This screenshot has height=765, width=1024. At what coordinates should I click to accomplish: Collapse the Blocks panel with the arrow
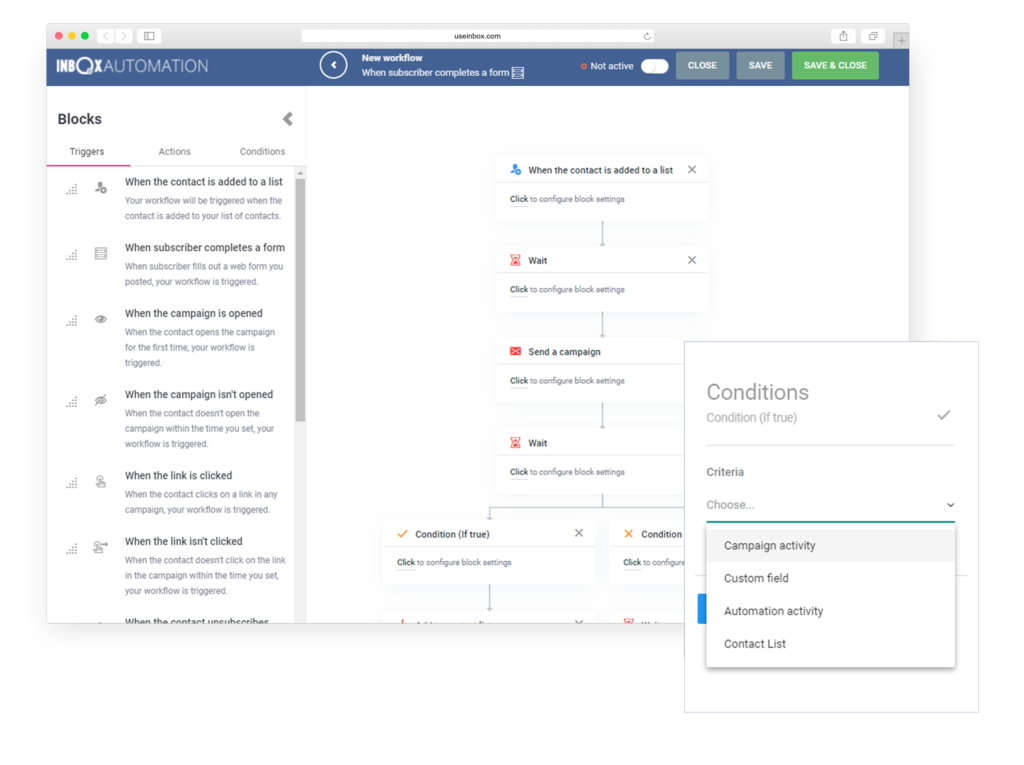pyautogui.click(x=287, y=119)
